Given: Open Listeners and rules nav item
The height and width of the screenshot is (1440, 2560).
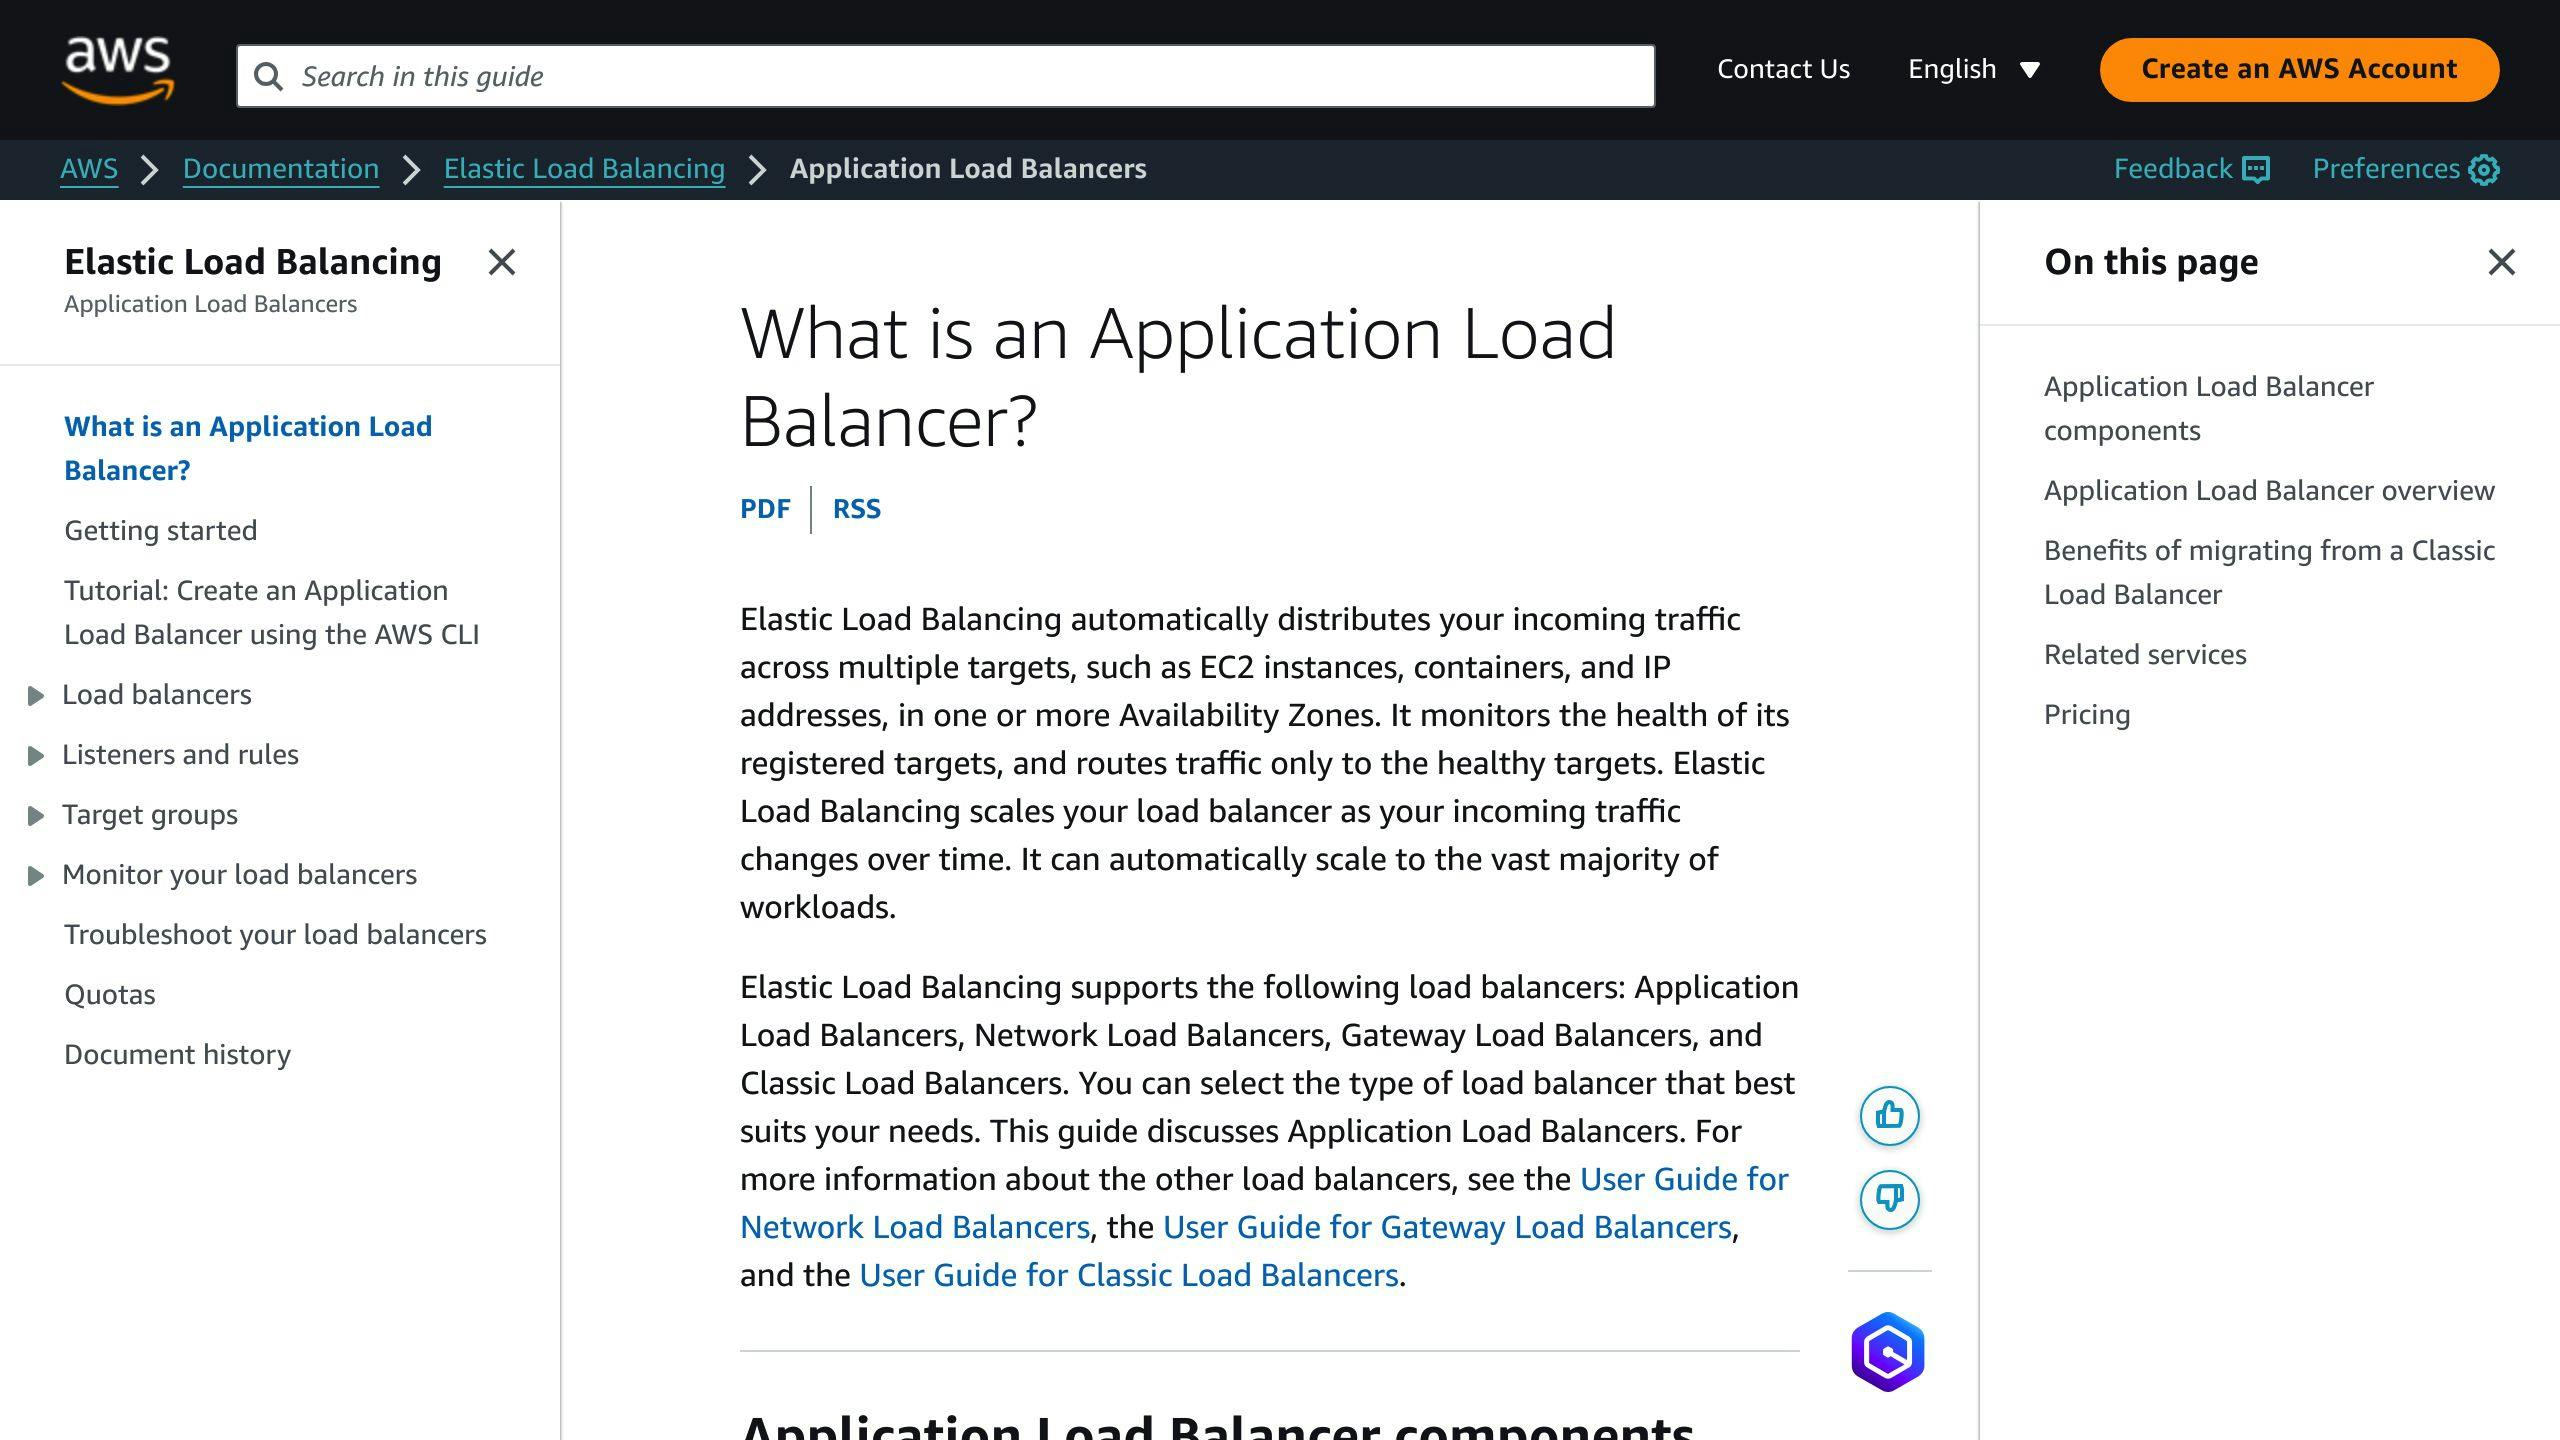Looking at the screenshot, I should (x=180, y=754).
